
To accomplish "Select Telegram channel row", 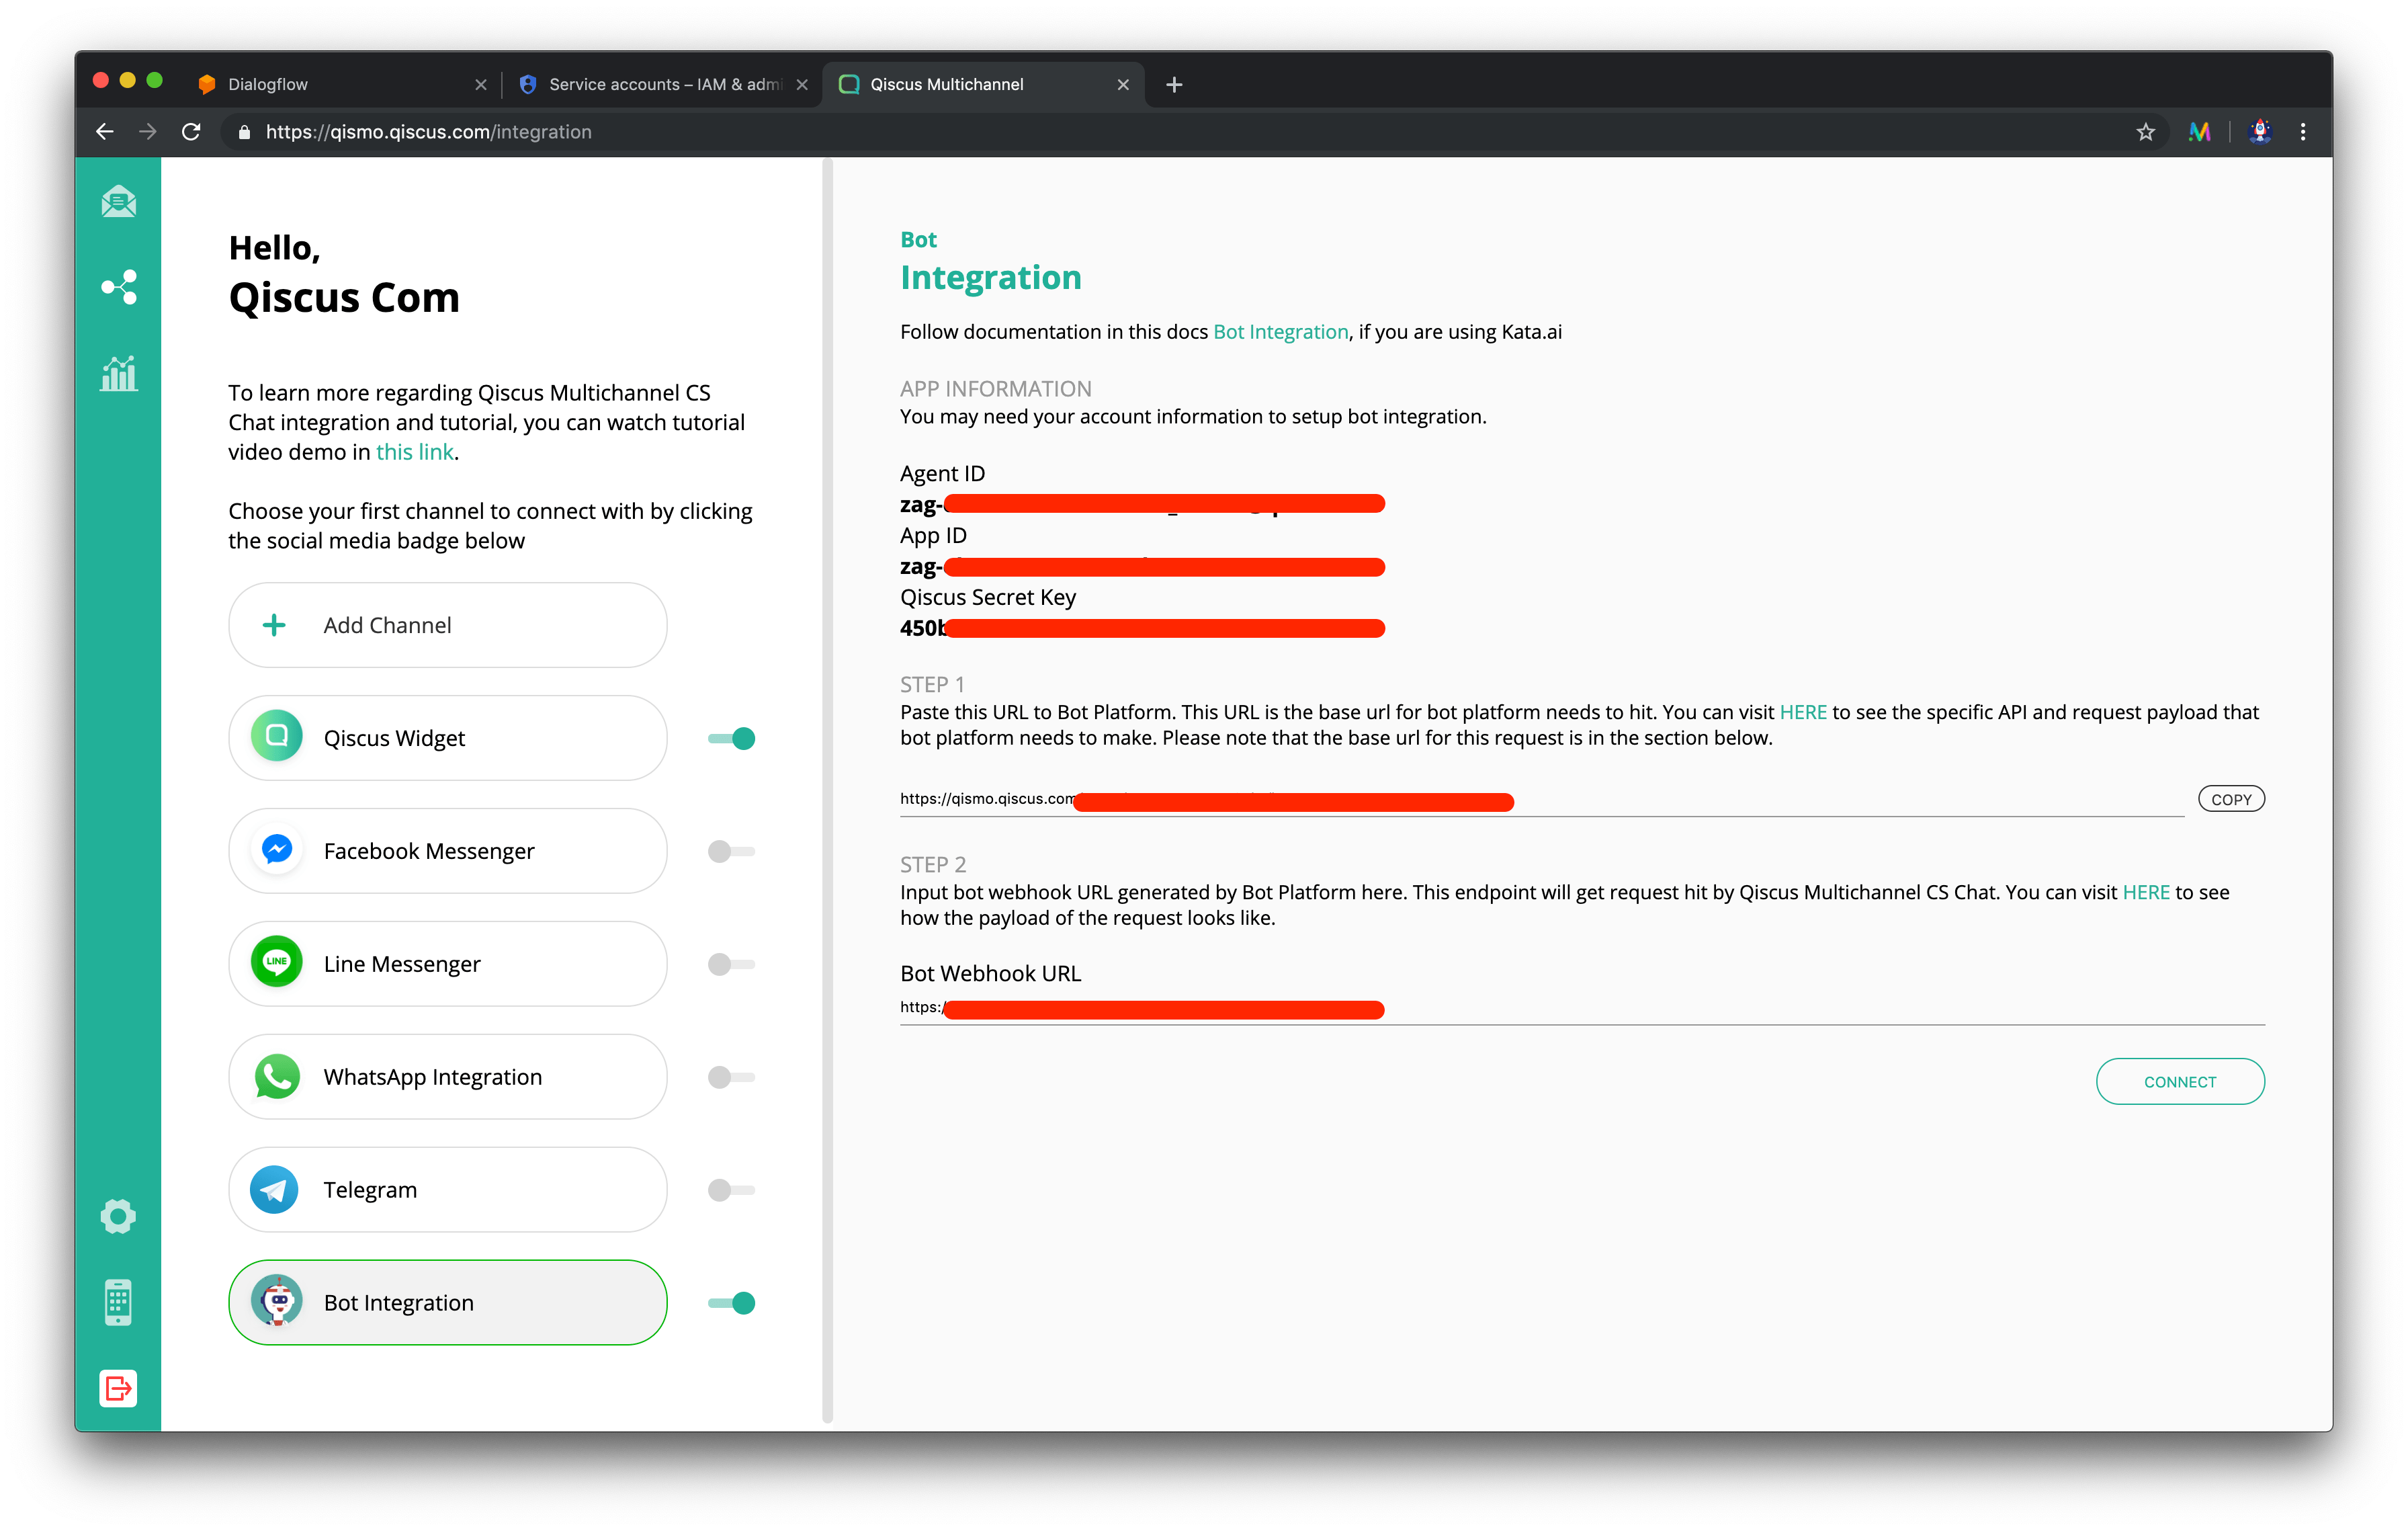I will pos(447,1189).
